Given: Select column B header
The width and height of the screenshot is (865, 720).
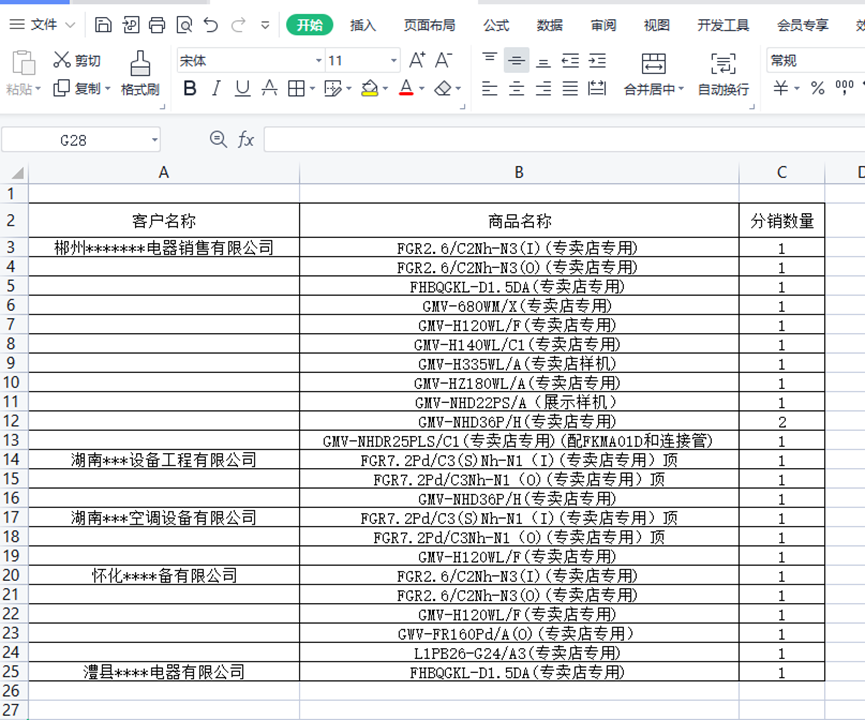Looking at the screenshot, I should [x=519, y=173].
